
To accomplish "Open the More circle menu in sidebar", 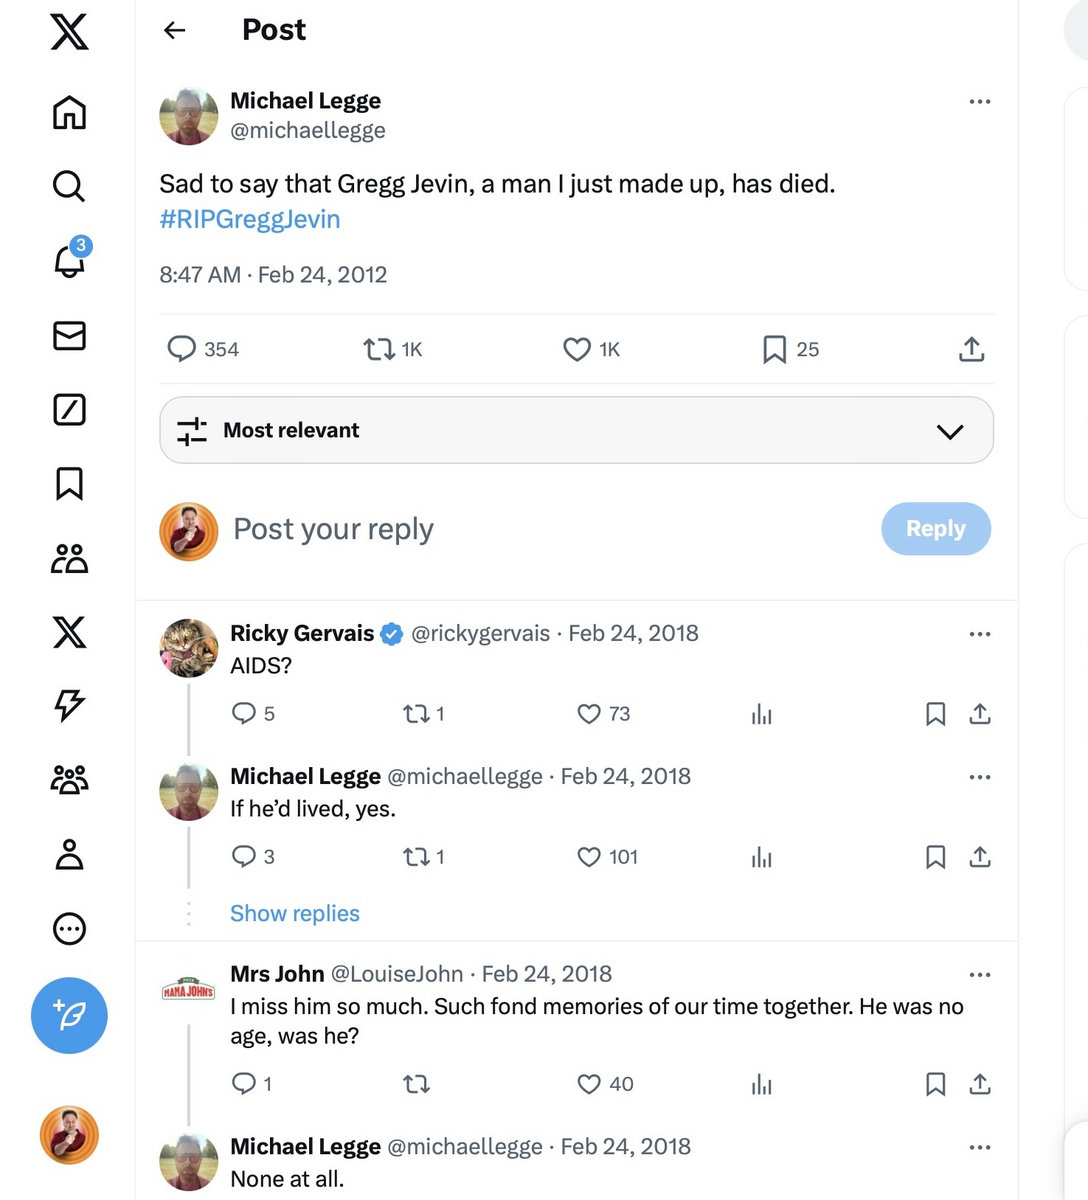I will 69,928.
